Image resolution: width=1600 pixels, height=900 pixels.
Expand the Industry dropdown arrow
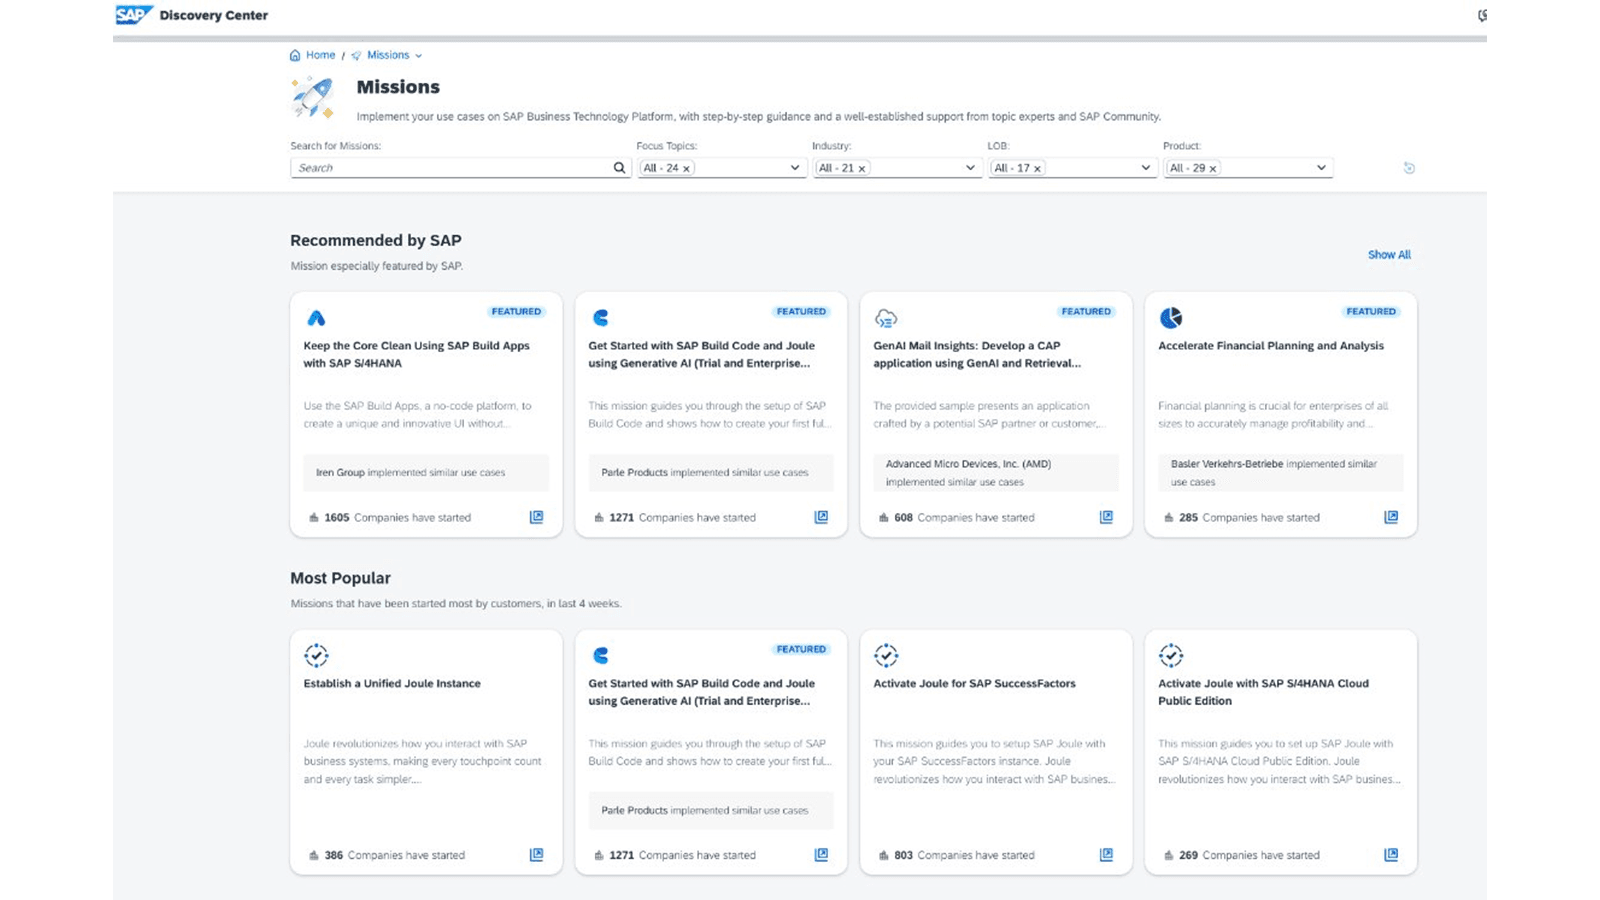click(970, 168)
